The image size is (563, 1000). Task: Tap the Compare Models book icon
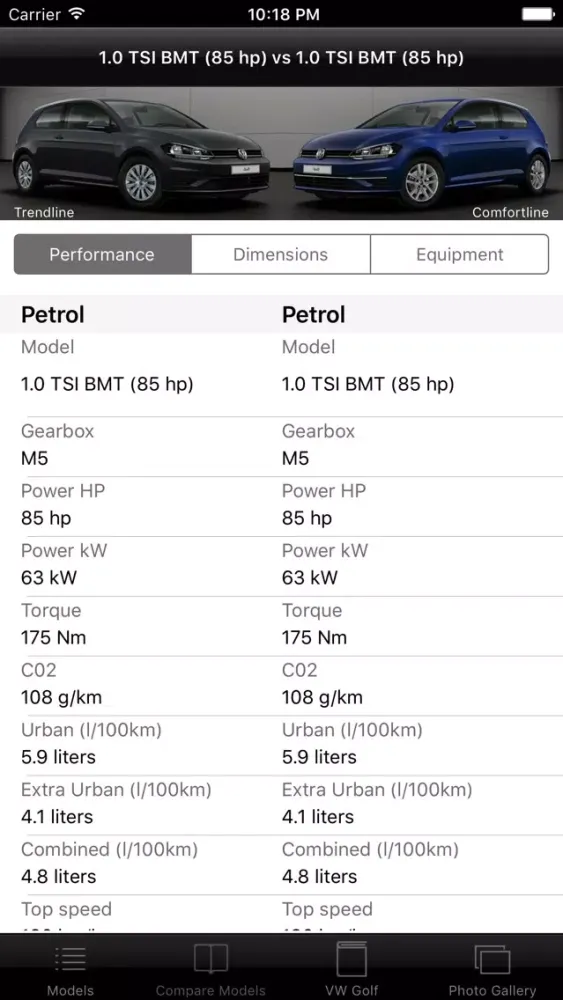(x=210, y=959)
